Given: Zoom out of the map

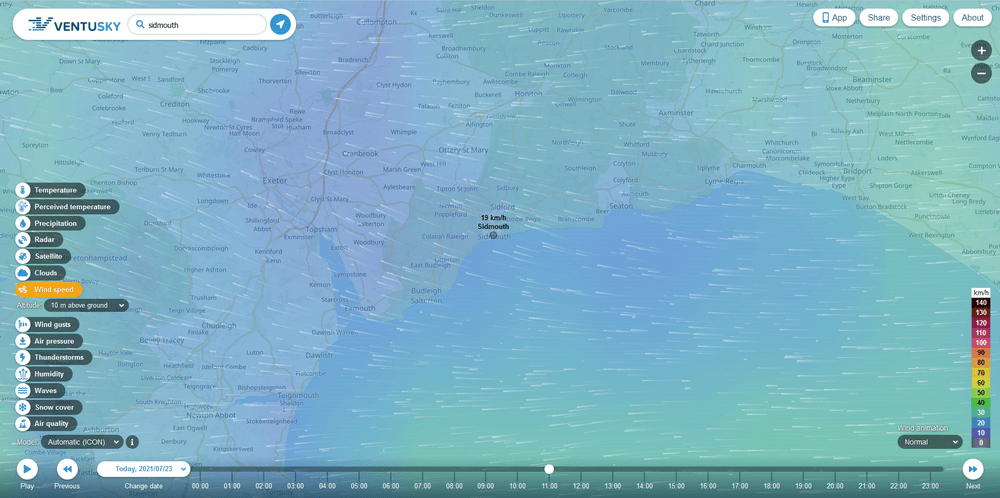Looking at the screenshot, I should (981, 73).
